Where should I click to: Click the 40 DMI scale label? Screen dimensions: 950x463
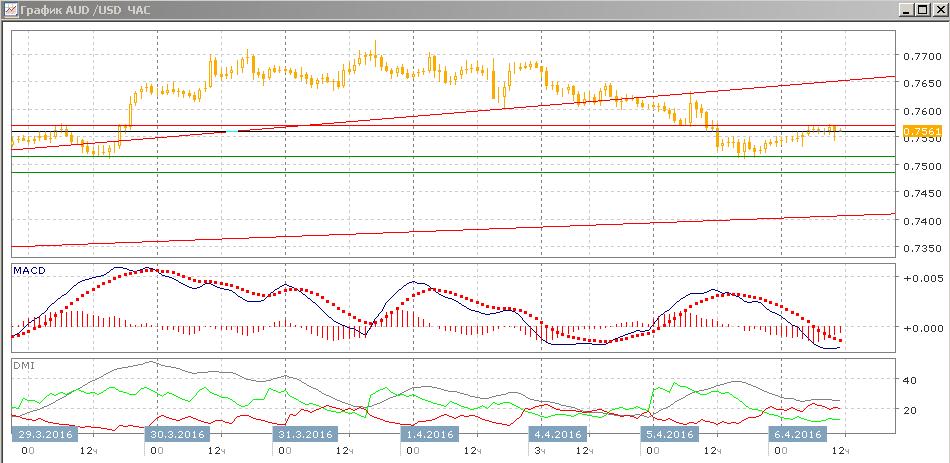911,380
